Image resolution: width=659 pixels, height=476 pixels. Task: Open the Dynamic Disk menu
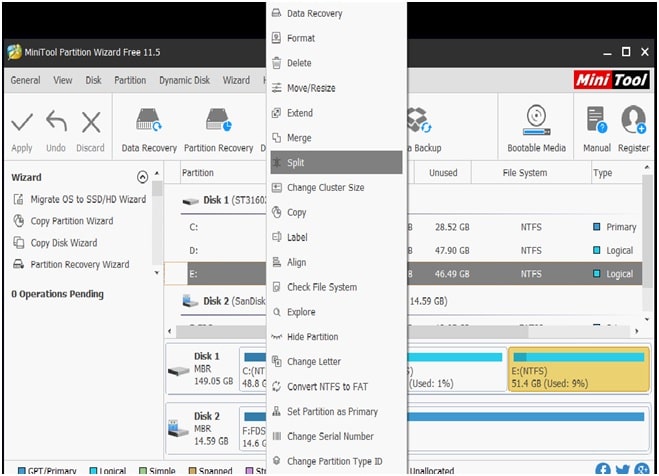click(184, 80)
